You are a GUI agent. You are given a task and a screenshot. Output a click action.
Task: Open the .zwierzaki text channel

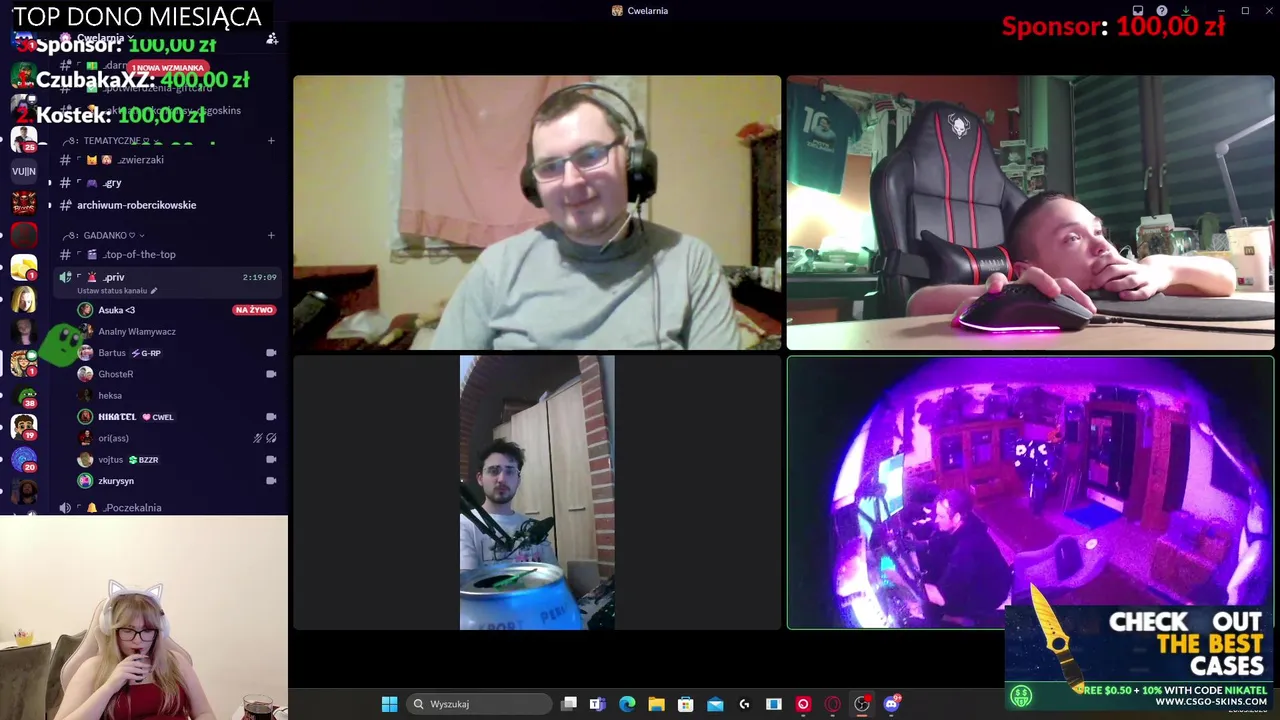[x=168, y=160]
